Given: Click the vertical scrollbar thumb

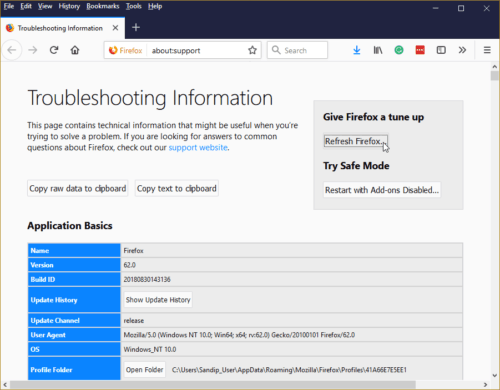Looking at the screenshot, I should (x=495, y=76).
